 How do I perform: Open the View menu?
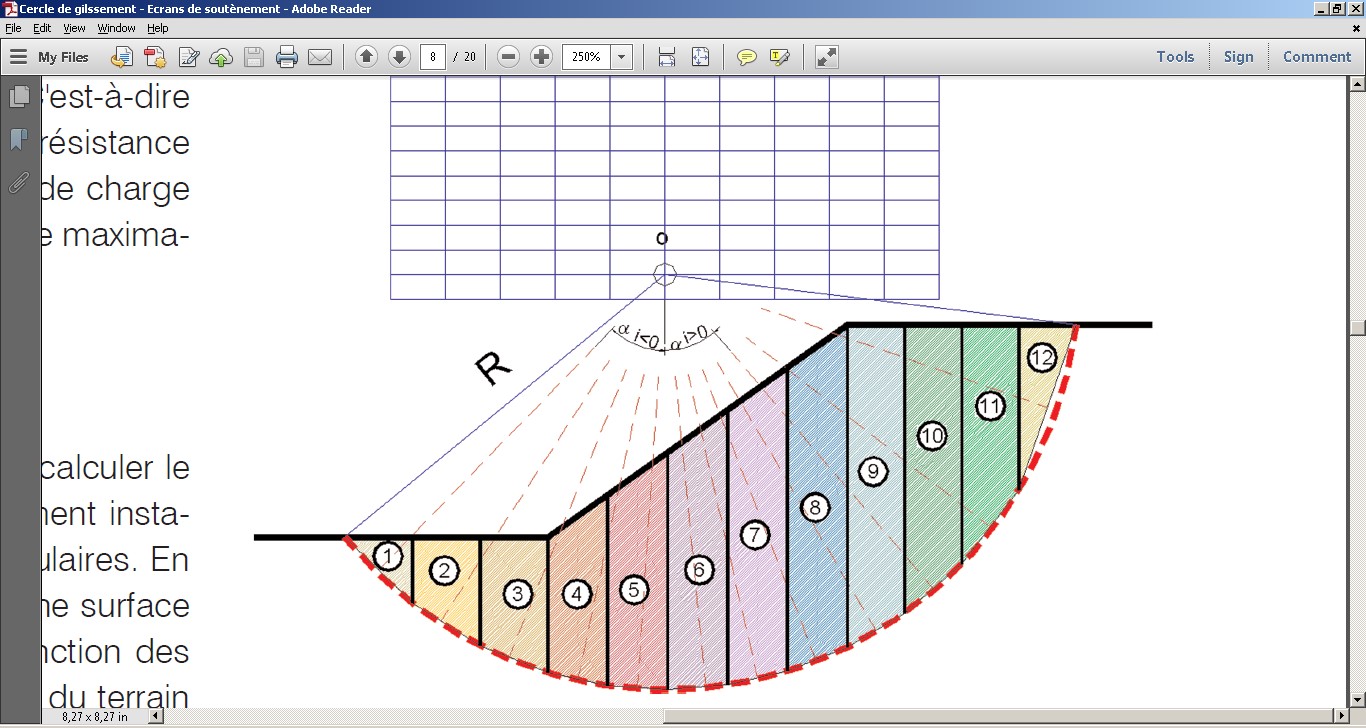pyautogui.click(x=75, y=28)
